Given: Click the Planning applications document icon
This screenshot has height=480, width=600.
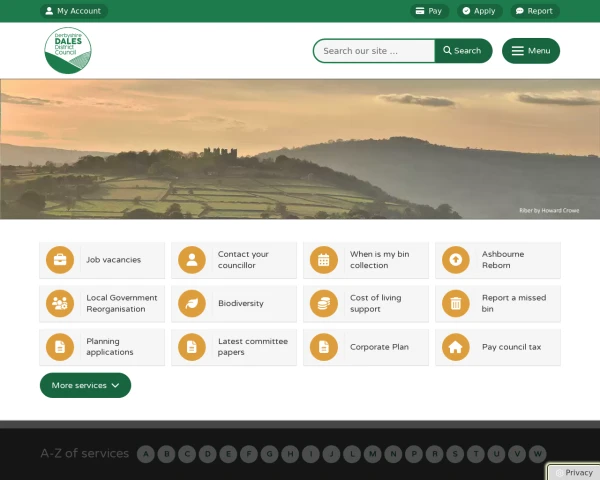Looking at the screenshot, I should [60, 347].
